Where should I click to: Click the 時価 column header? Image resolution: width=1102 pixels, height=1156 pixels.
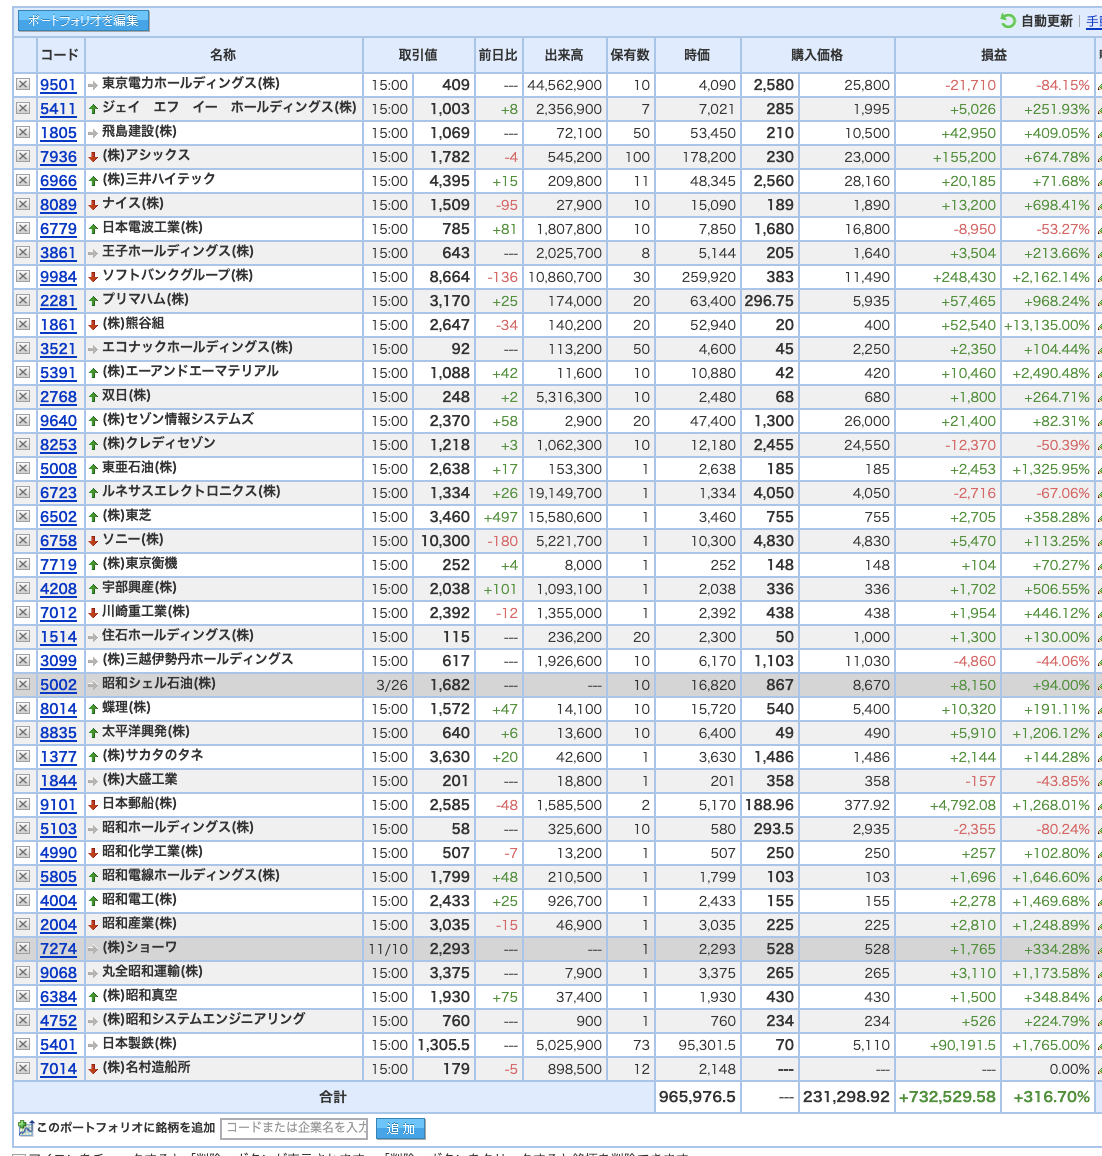(x=697, y=55)
